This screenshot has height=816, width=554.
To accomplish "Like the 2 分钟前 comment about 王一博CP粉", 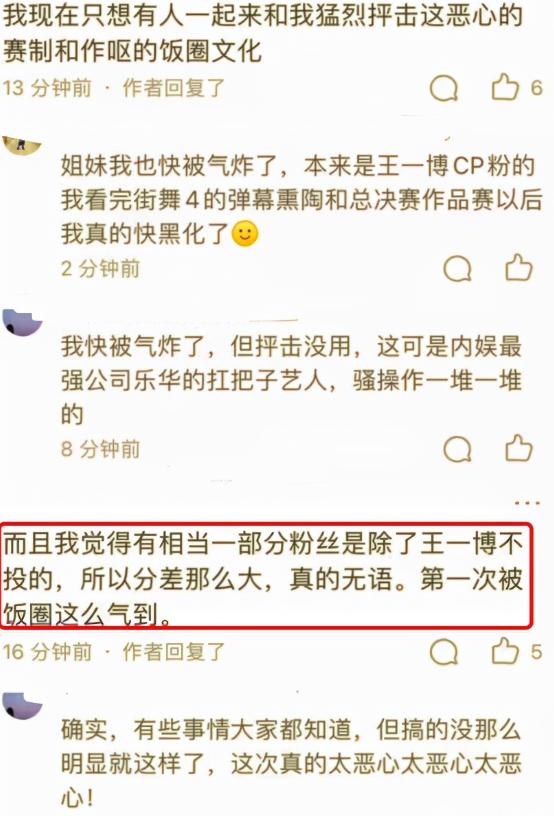I will point(519,268).
